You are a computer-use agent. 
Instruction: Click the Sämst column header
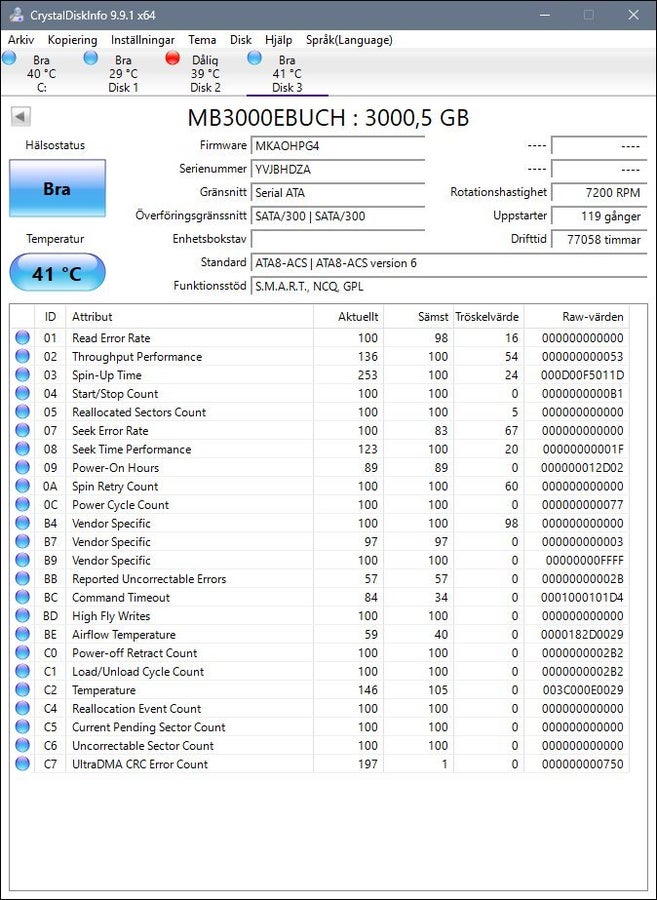tap(418, 317)
